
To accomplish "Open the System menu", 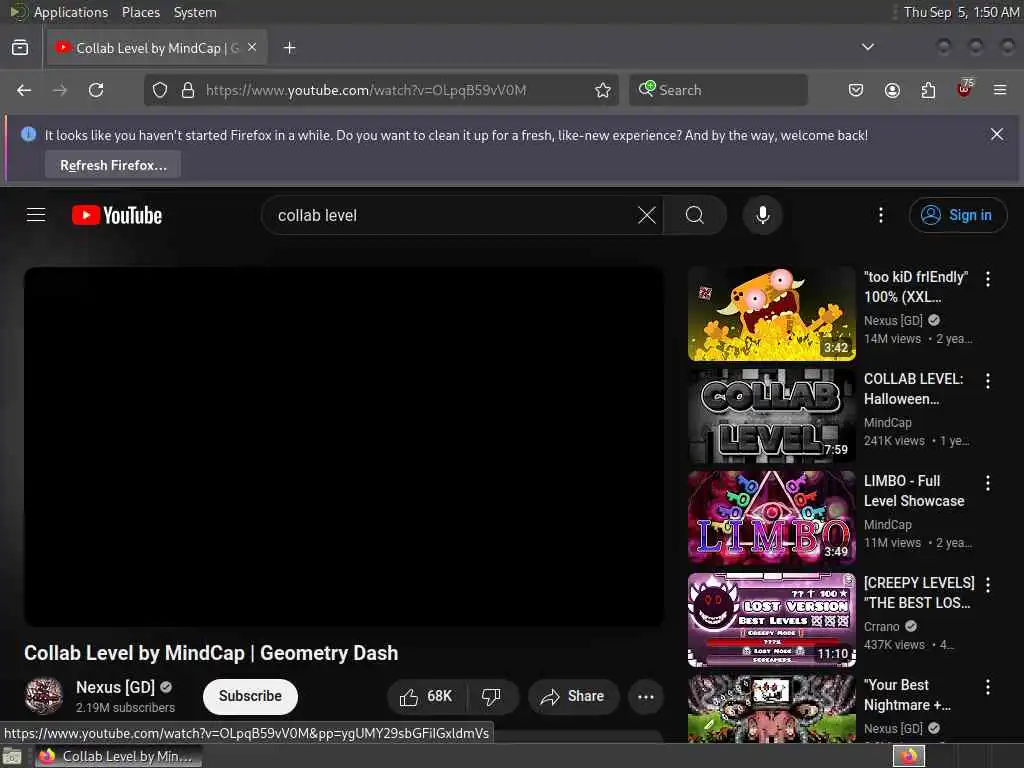I will click(195, 12).
